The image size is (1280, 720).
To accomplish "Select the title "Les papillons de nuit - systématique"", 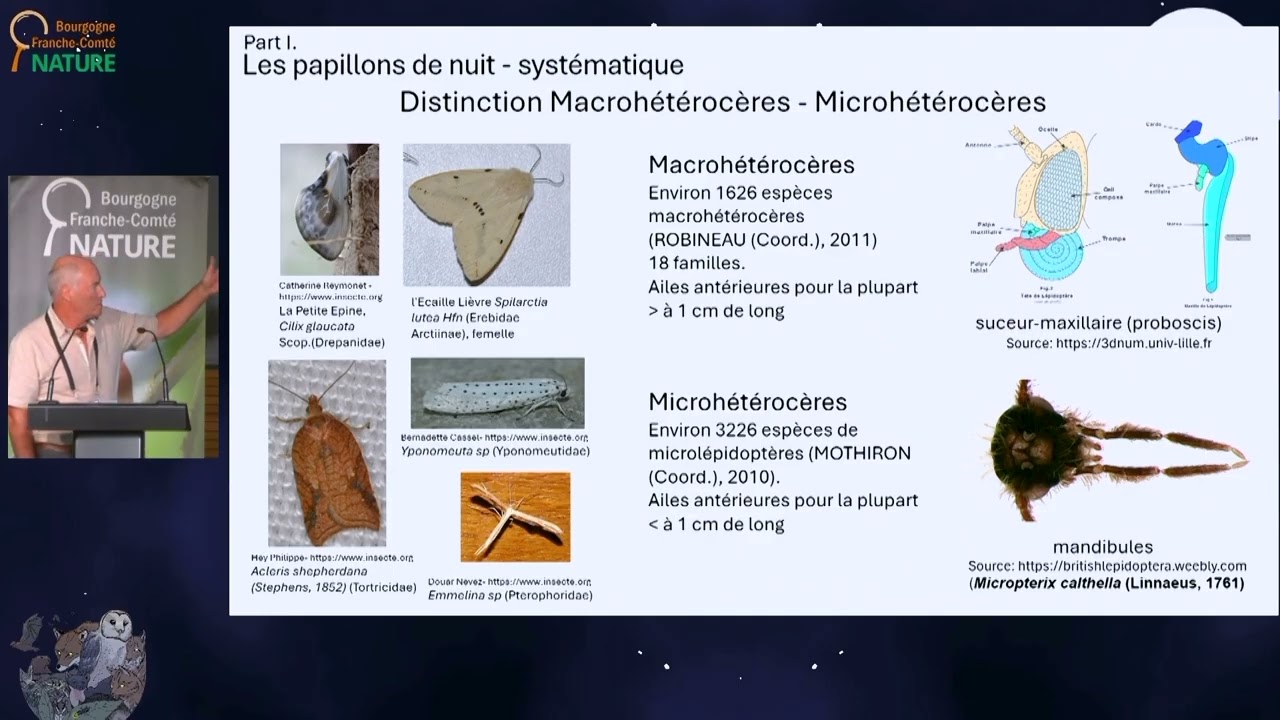I will coord(463,66).
